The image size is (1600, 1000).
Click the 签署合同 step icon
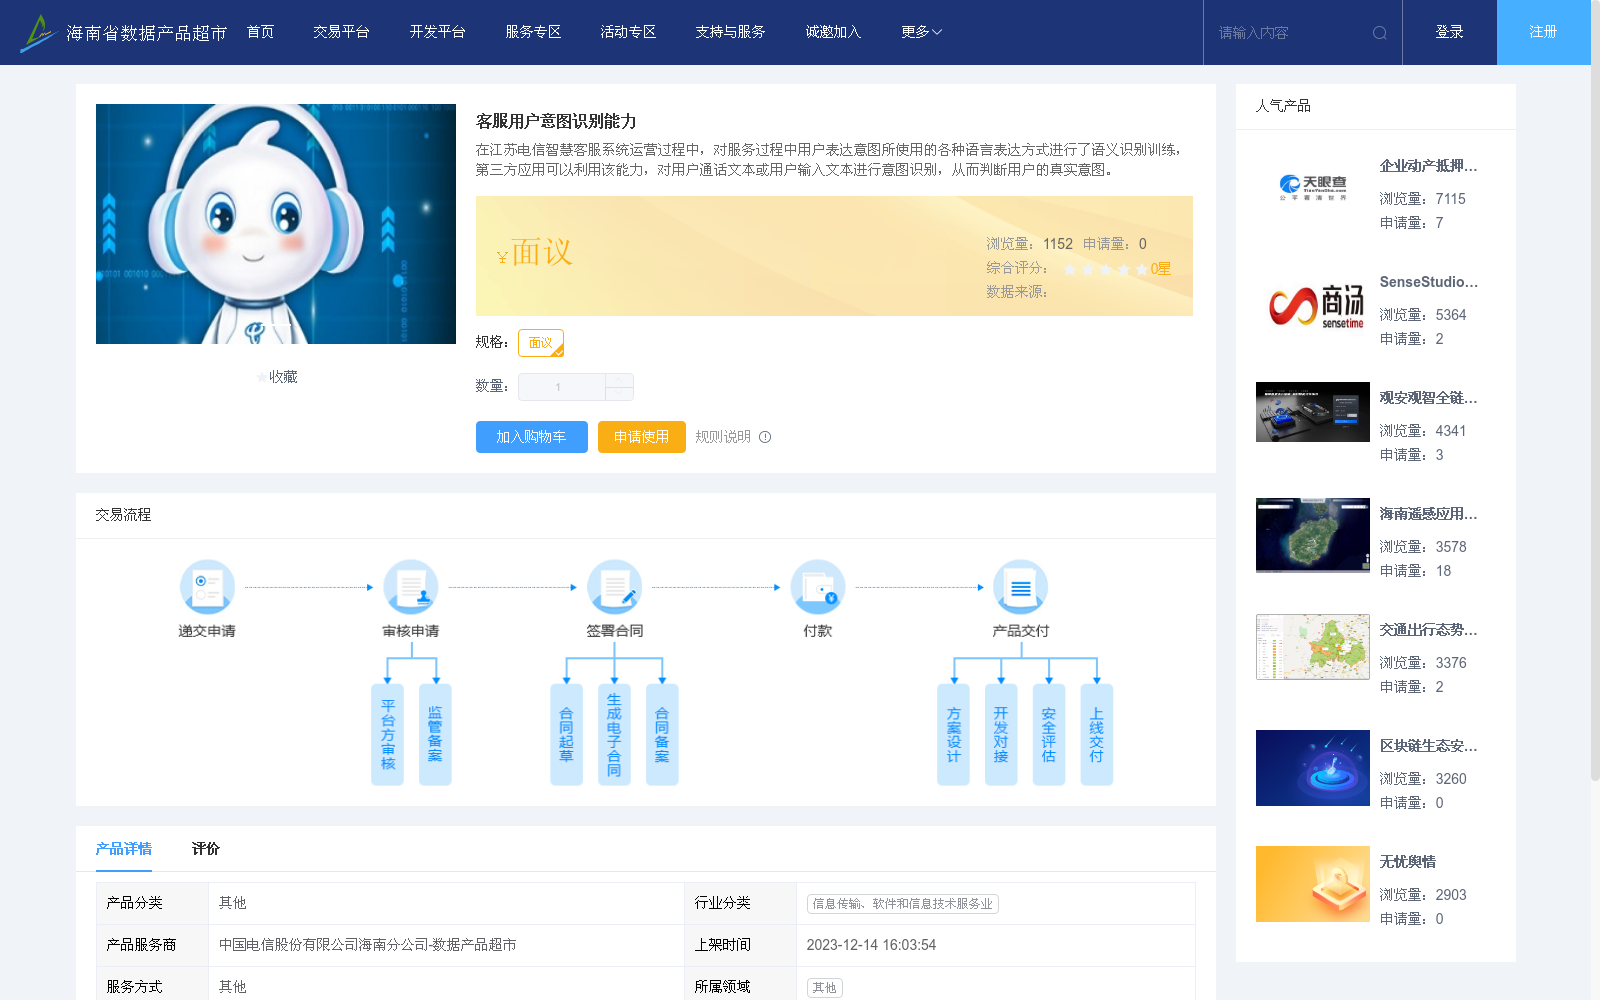[614, 587]
